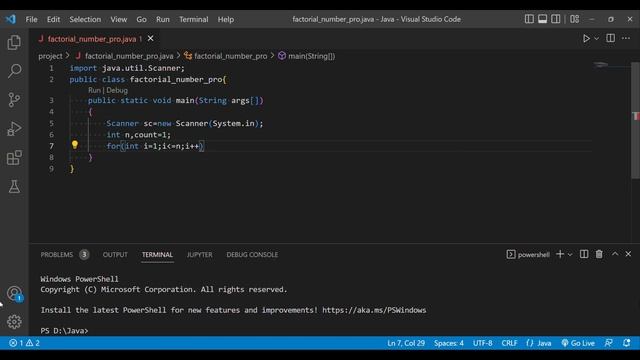
Task: Toggle secondary side bar layout
Action: pyautogui.click(x=556, y=19)
